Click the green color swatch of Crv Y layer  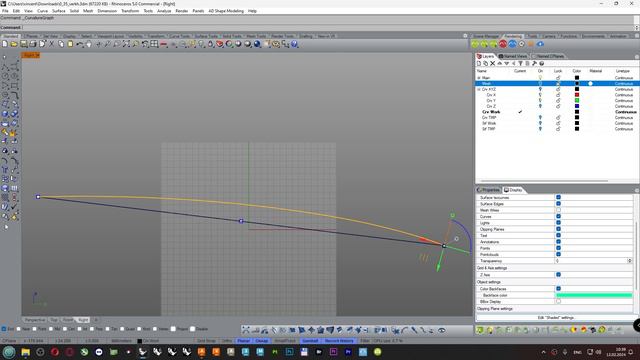point(577,100)
